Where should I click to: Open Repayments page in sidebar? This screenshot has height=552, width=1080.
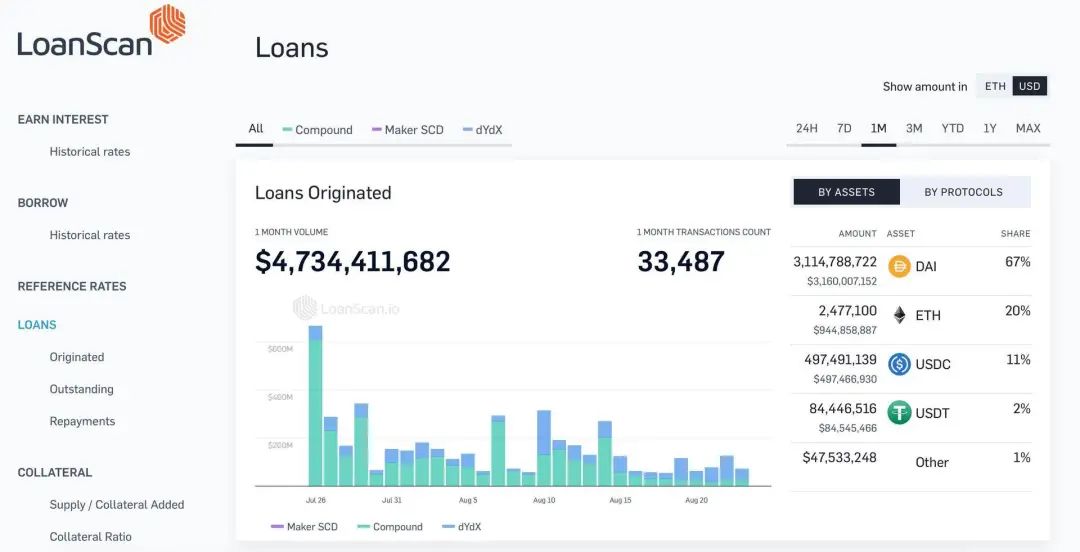pos(82,421)
